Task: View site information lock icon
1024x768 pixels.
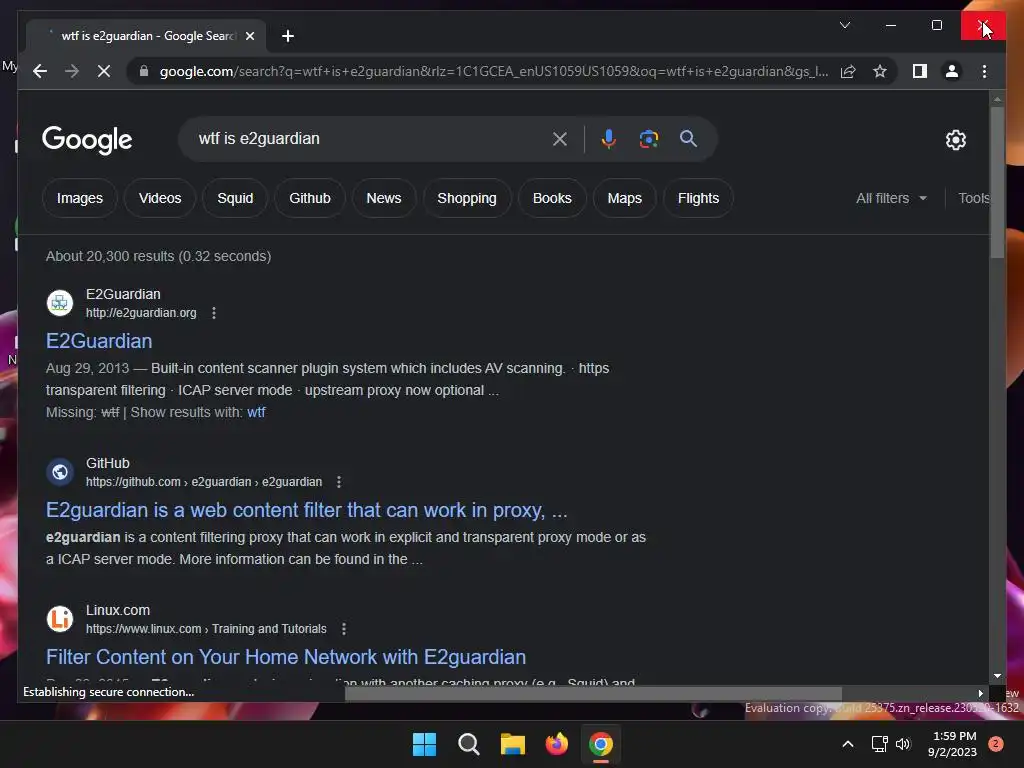Action: point(144,71)
